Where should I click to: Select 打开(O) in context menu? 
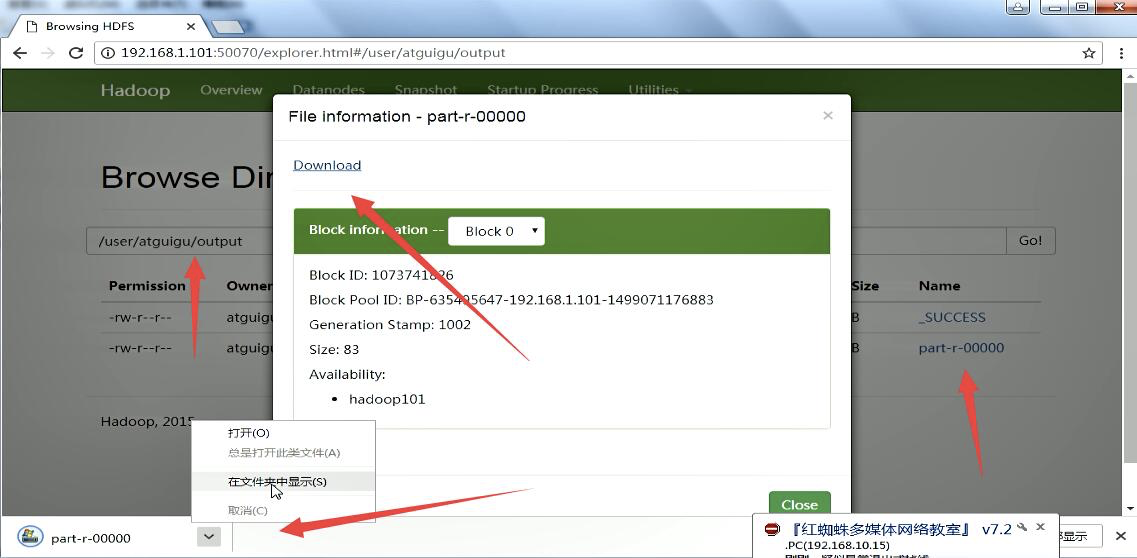249,433
